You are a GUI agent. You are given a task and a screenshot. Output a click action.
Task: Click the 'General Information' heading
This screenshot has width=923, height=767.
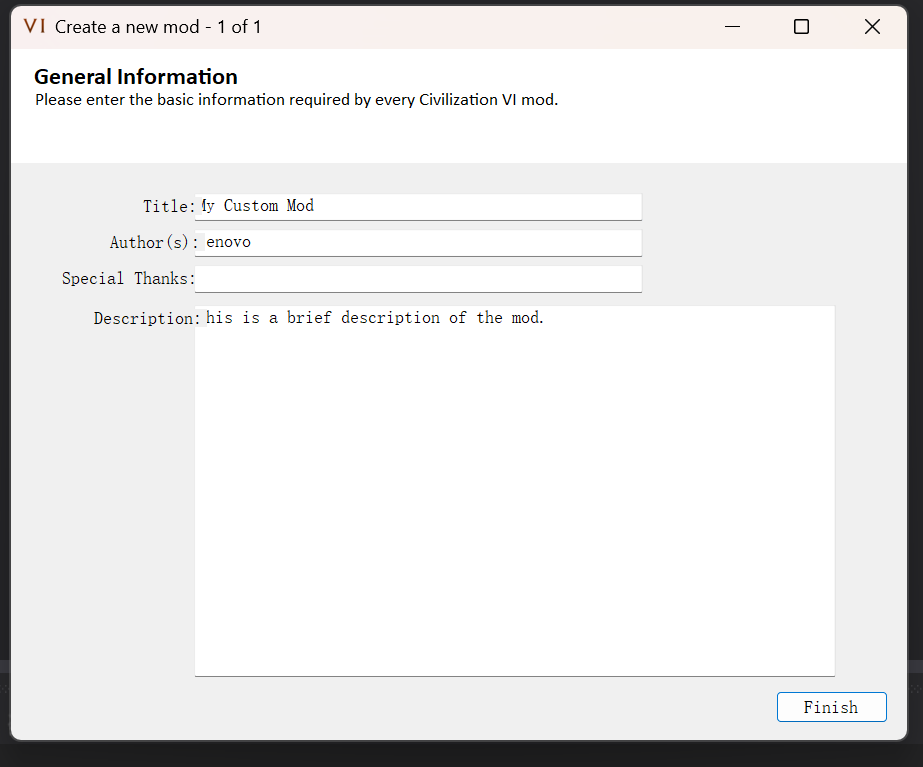coord(136,77)
